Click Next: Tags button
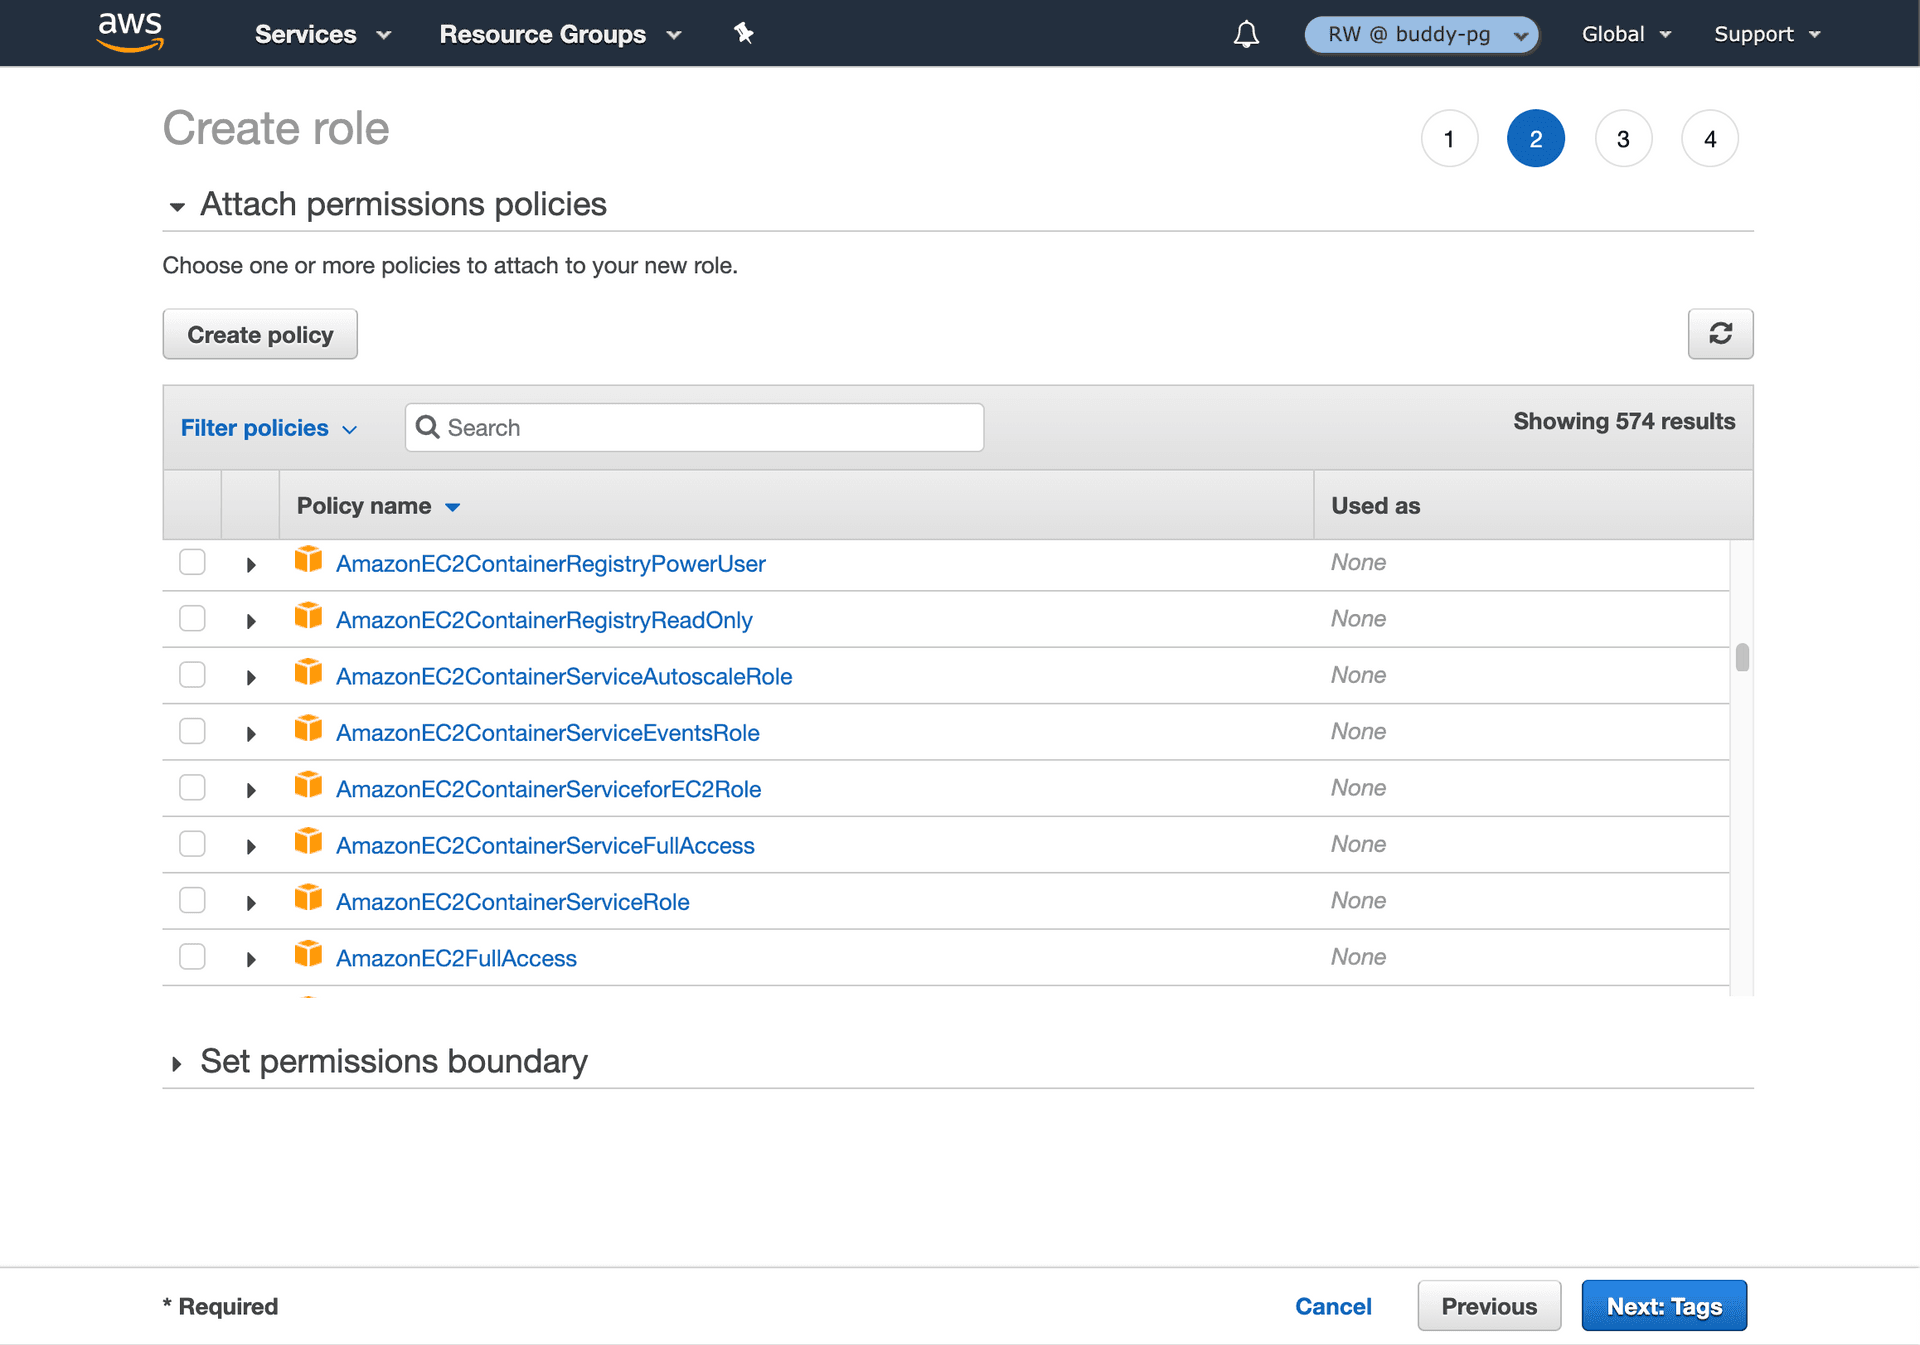Viewport: 1920px width, 1345px height. (1664, 1306)
